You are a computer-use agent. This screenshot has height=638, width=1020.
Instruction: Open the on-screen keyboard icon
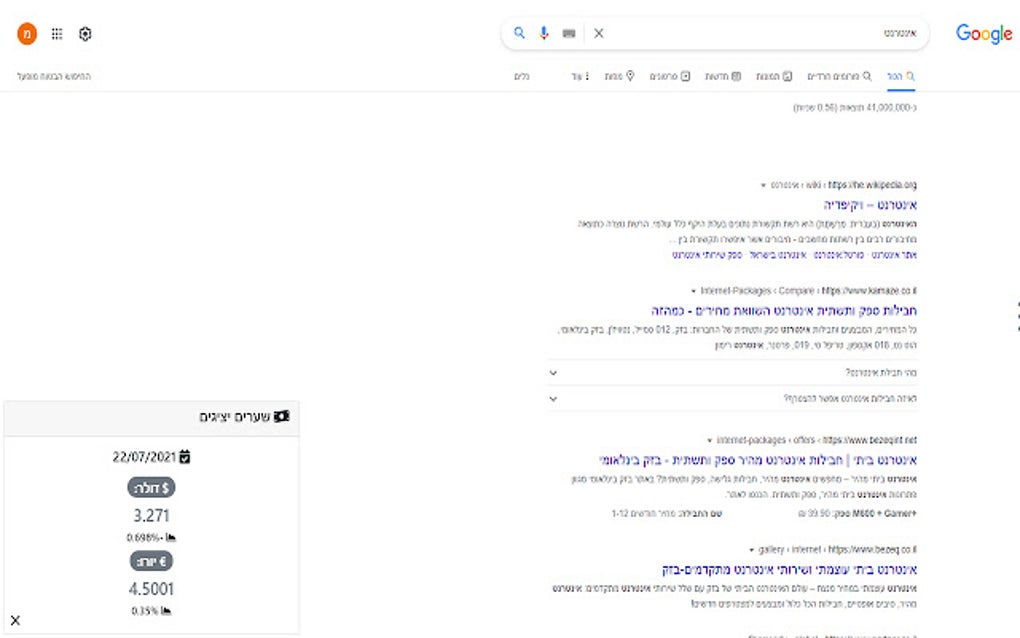[x=569, y=33]
